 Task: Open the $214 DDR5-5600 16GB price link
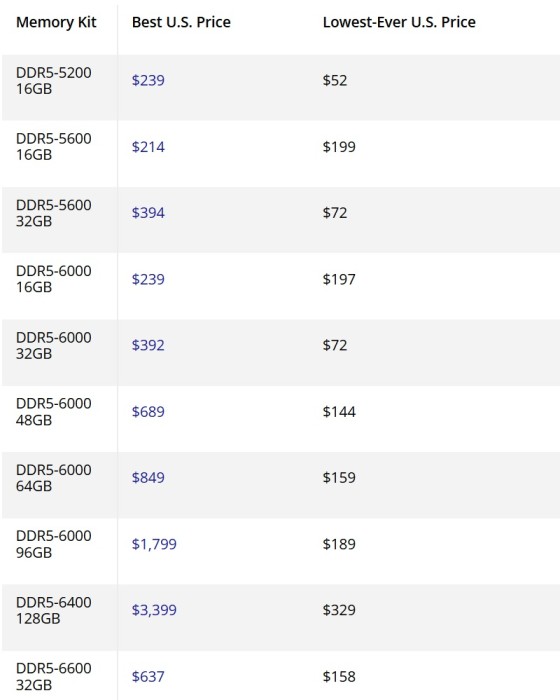point(148,147)
